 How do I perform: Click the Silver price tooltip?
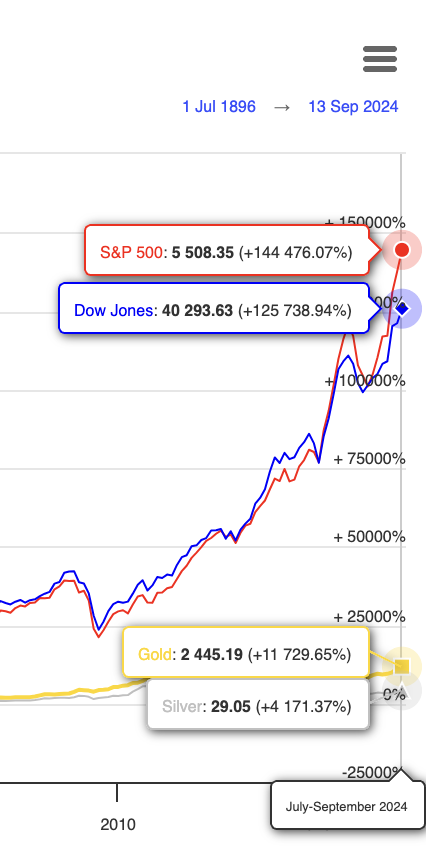coord(258,705)
